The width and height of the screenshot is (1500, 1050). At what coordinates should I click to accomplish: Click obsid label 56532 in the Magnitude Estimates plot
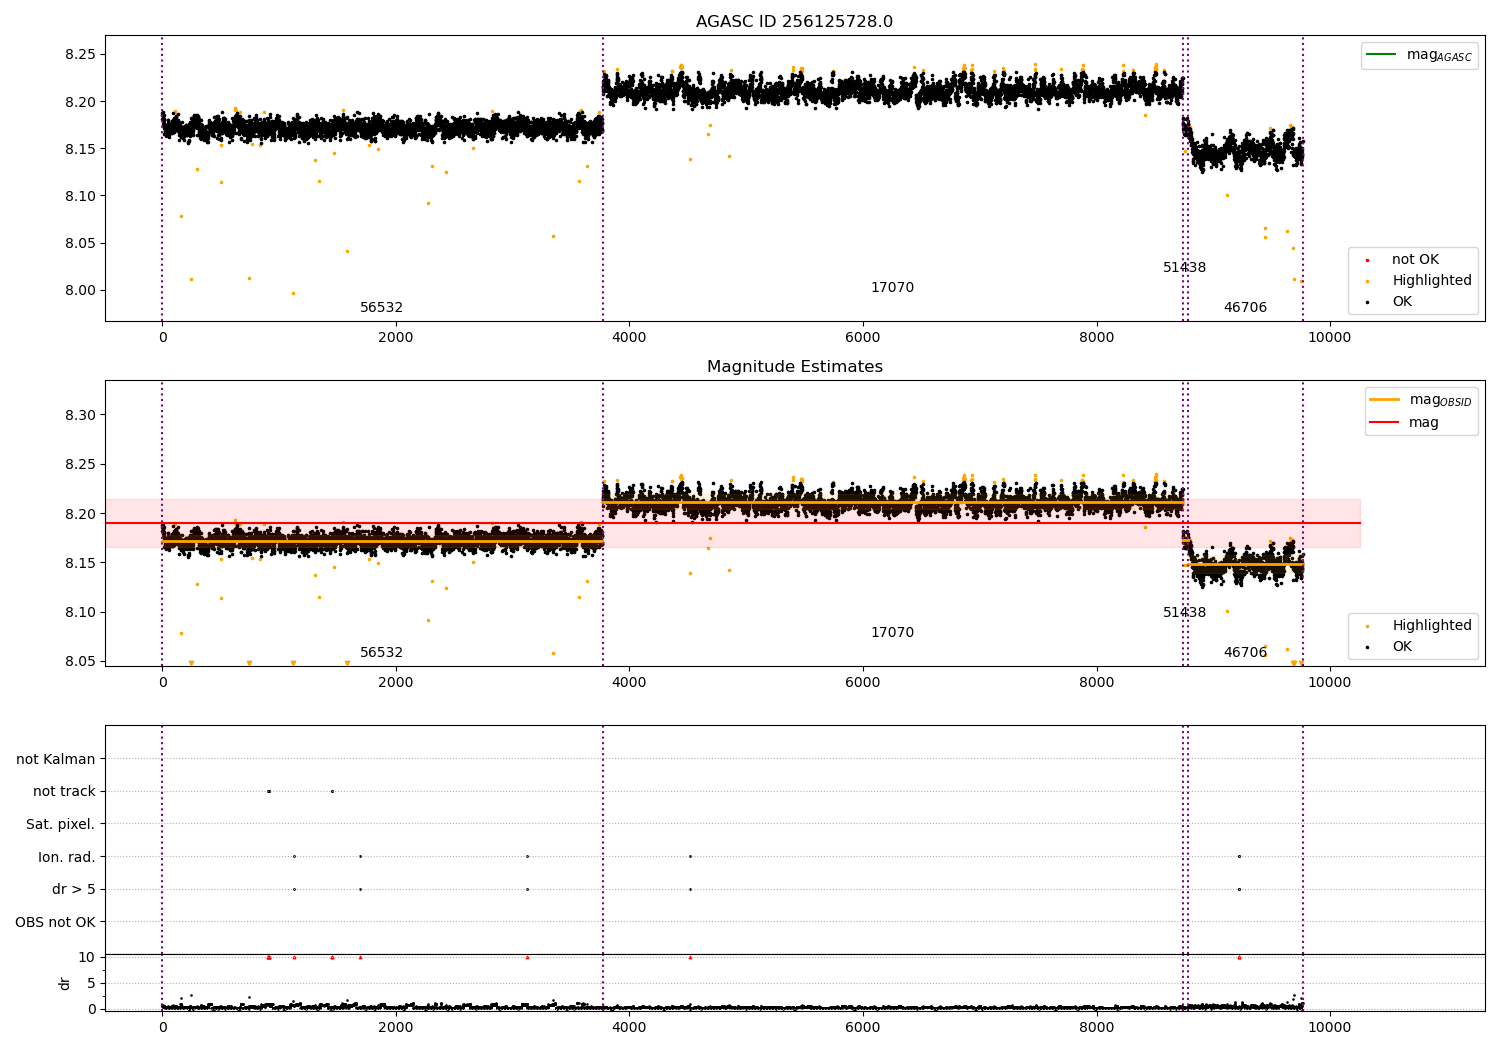(x=381, y=653)
